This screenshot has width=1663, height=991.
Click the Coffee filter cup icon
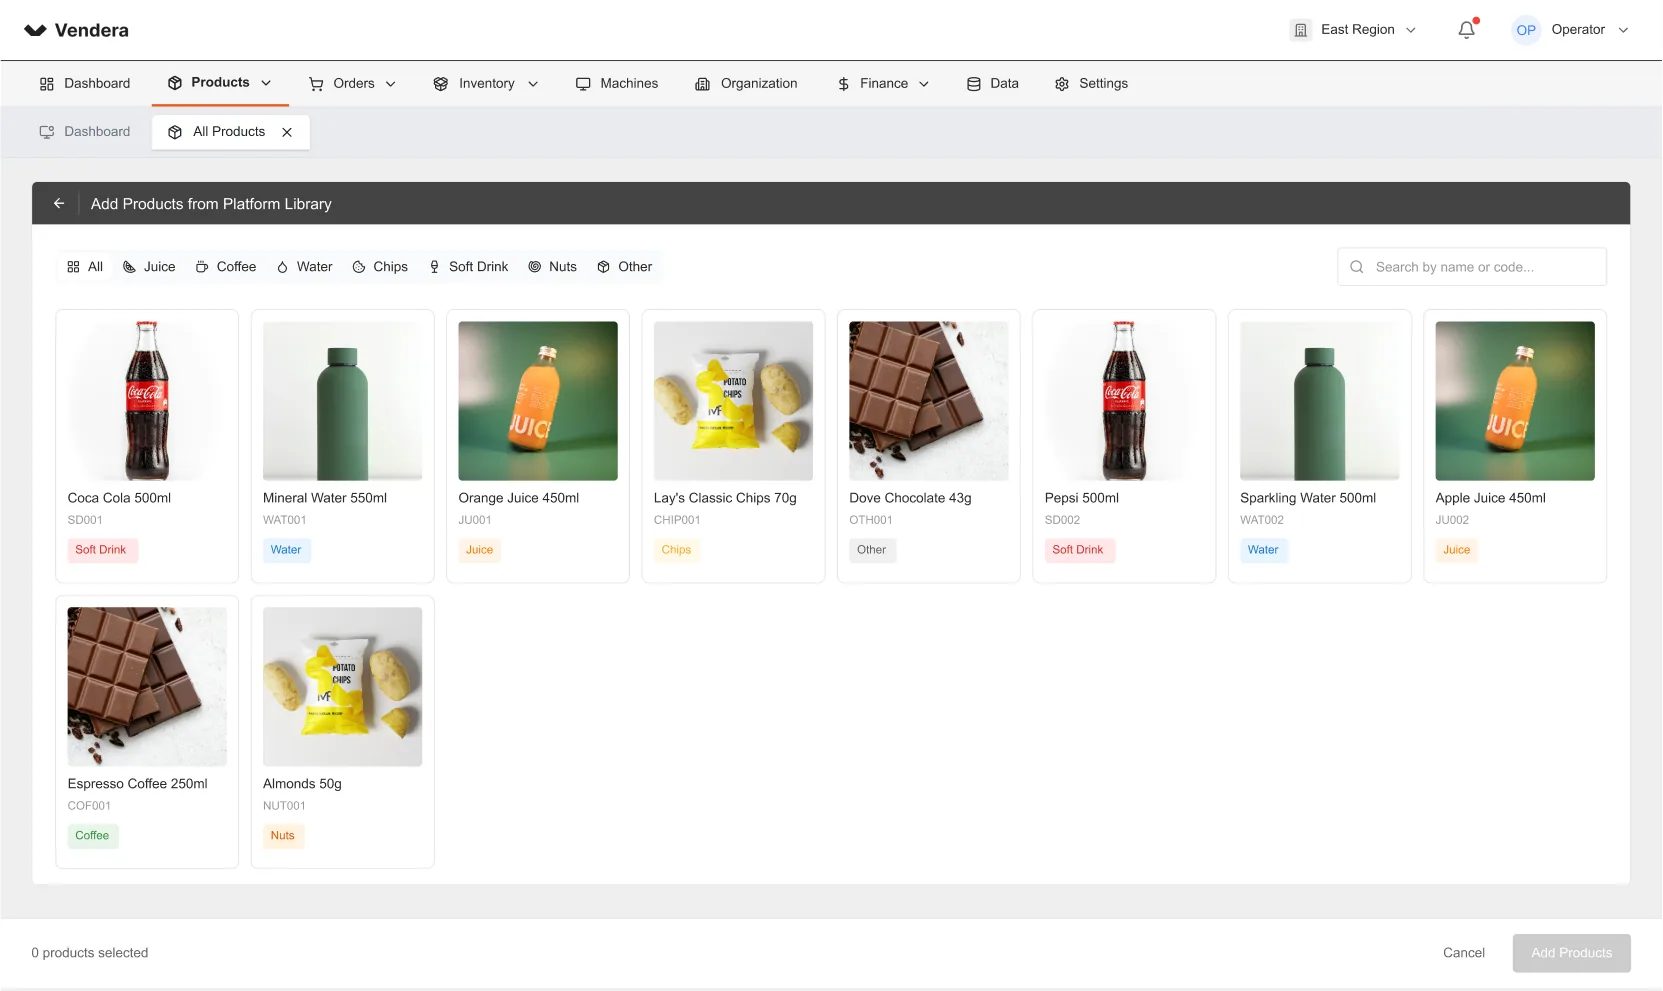pos(202,267)
